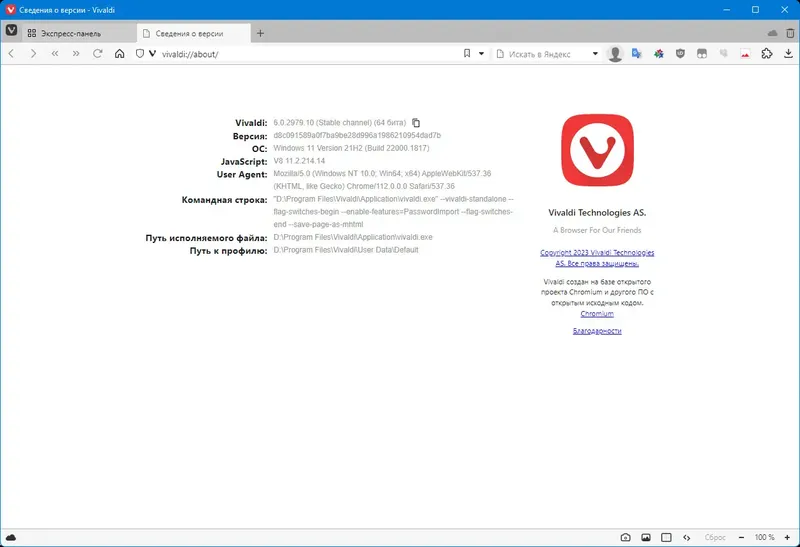800x547 pixels.
Task: Click the User Data\Default profile path
Action: click(x=345, y=250)
